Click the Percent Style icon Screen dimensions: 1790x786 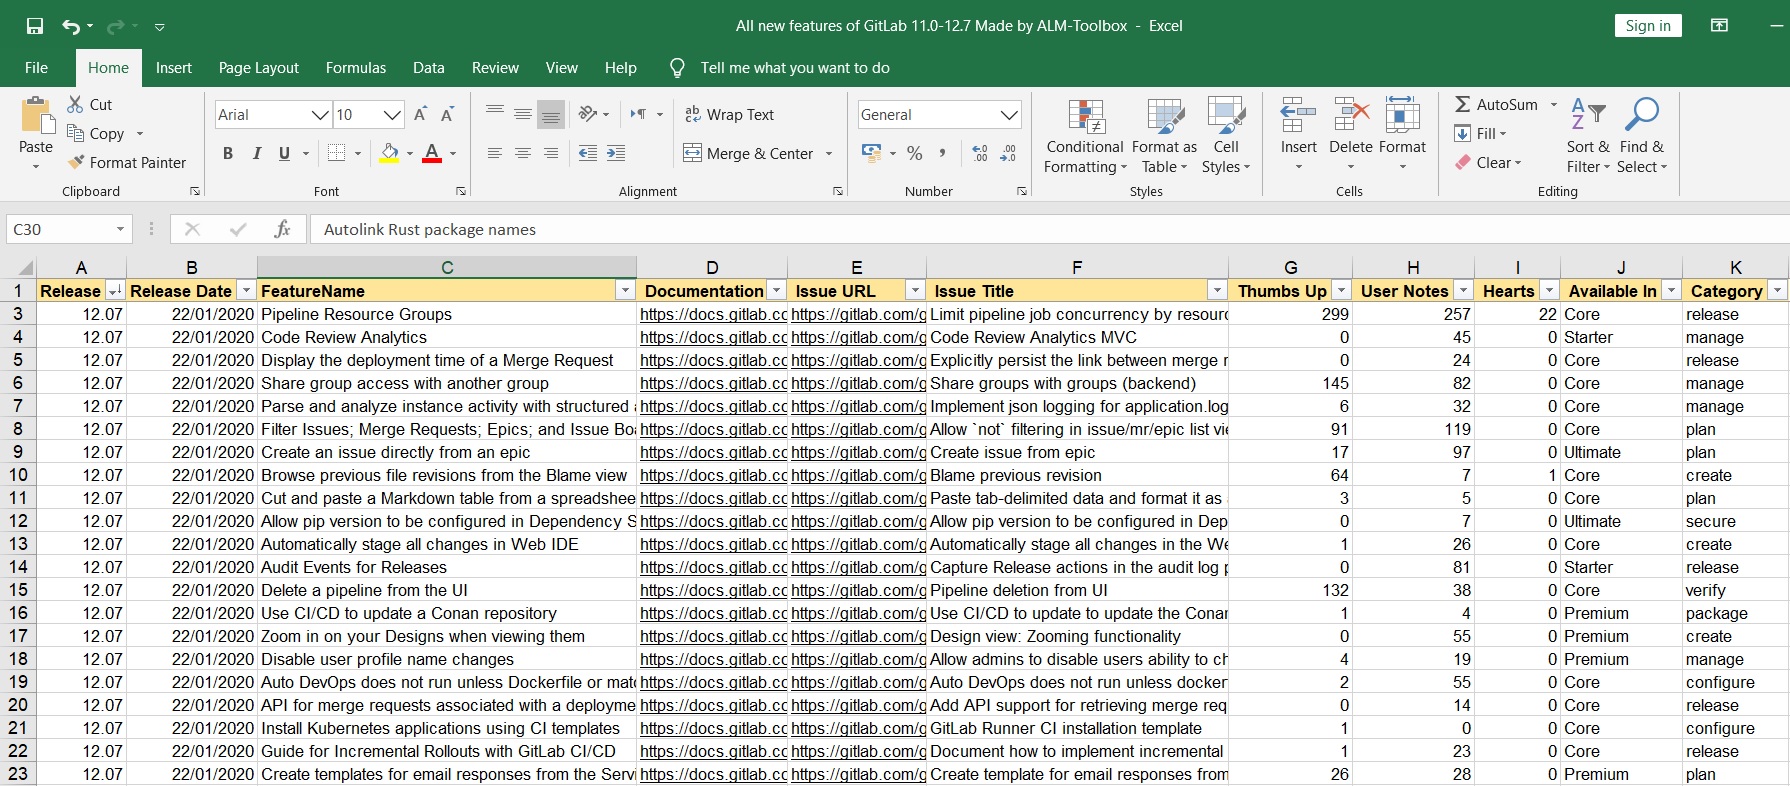914,153
